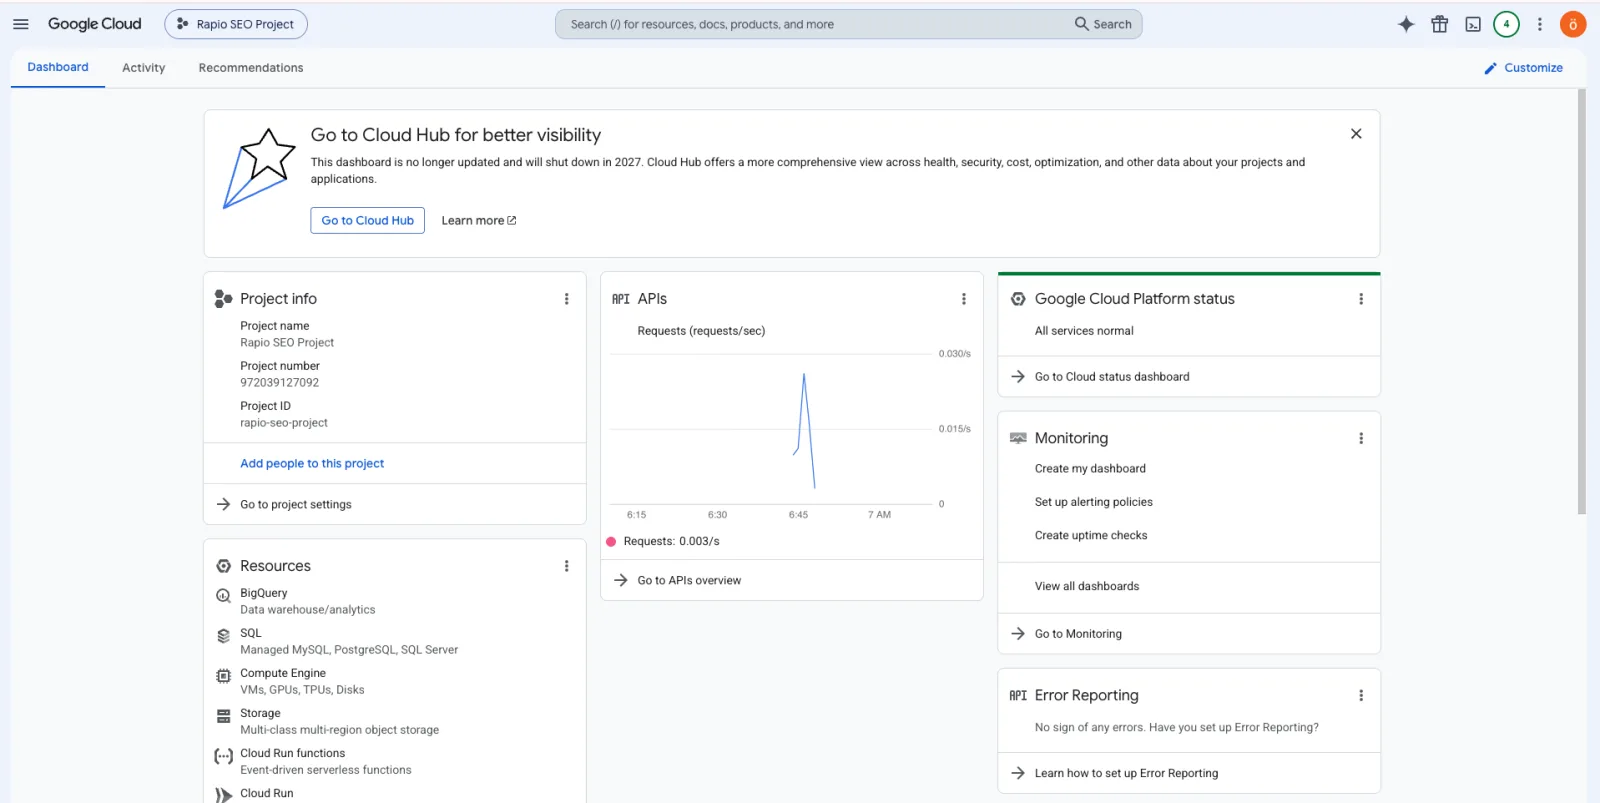Activate Cloud Shell terminal icon
1600x803 pixels.
[1473, 24]
